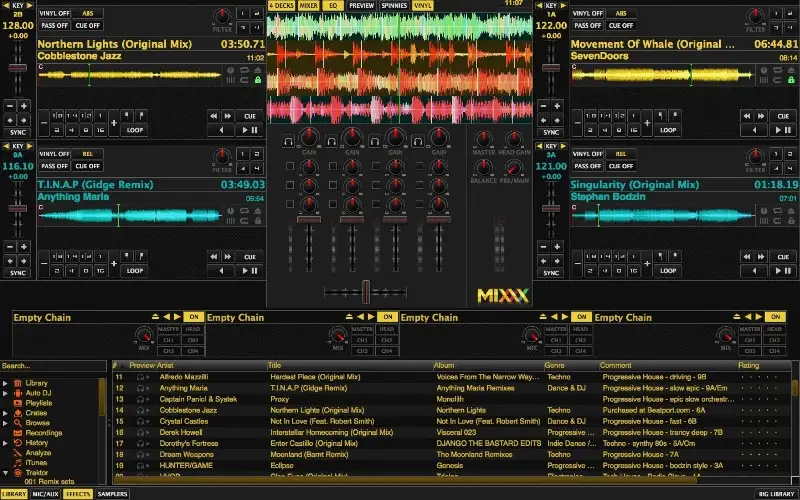The height and width of the screenshot is (500, 800).
Task: Switch on the first Empty Chain effect unit
Action: [x=194, y=317]
